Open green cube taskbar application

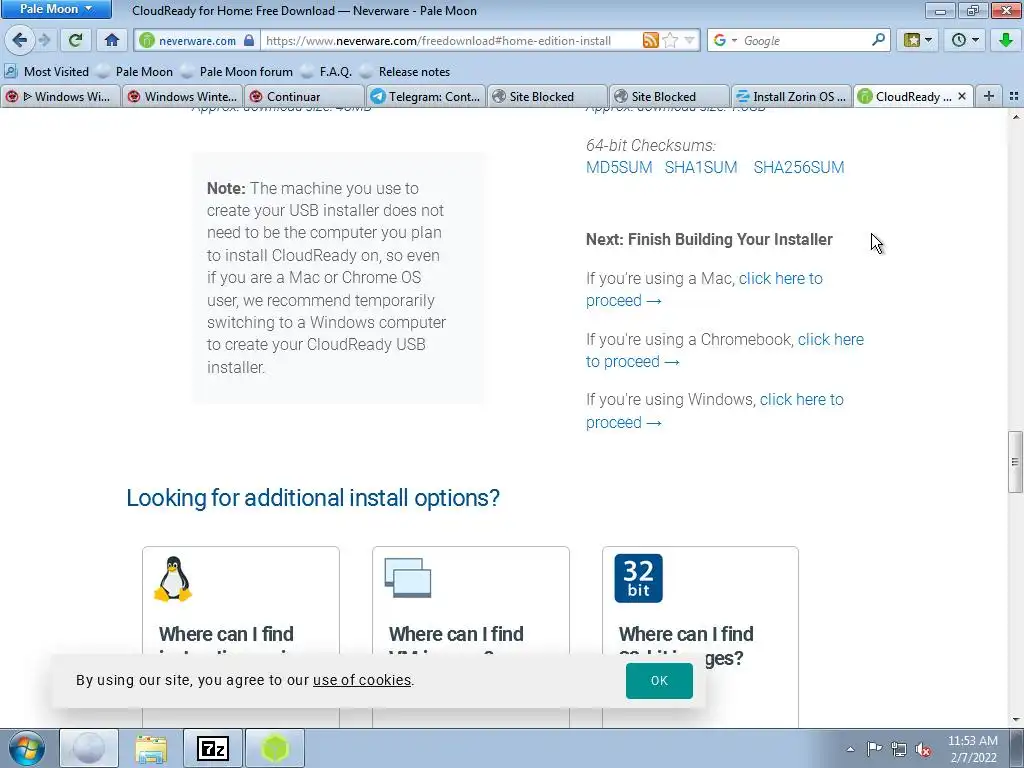(275, 748)
